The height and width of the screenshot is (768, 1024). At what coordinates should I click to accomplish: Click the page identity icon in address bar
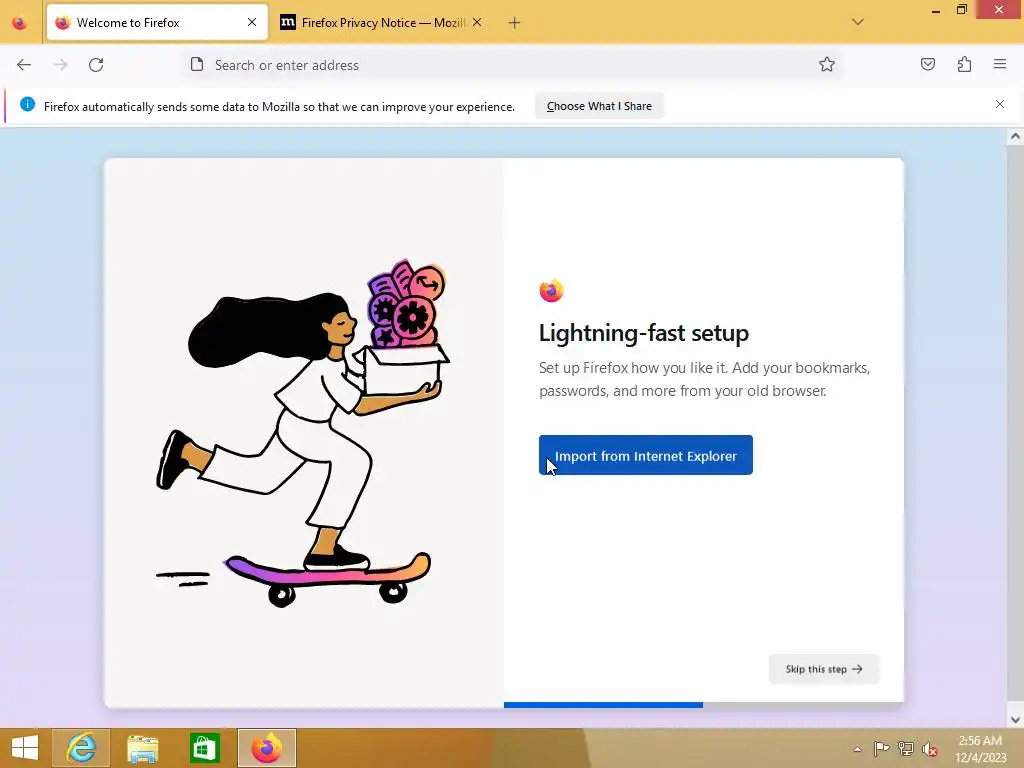pyautogui.click(x=197, y=65)
